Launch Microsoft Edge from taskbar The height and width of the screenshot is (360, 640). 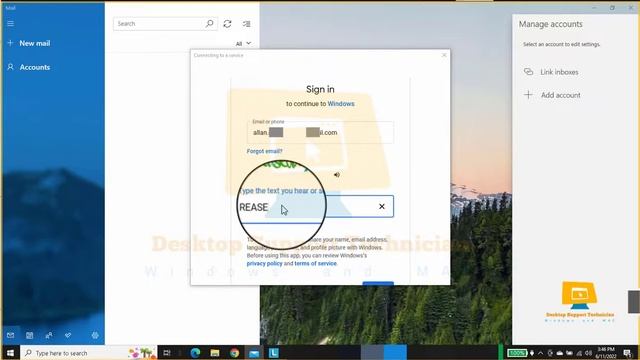(x=195, y=353)
